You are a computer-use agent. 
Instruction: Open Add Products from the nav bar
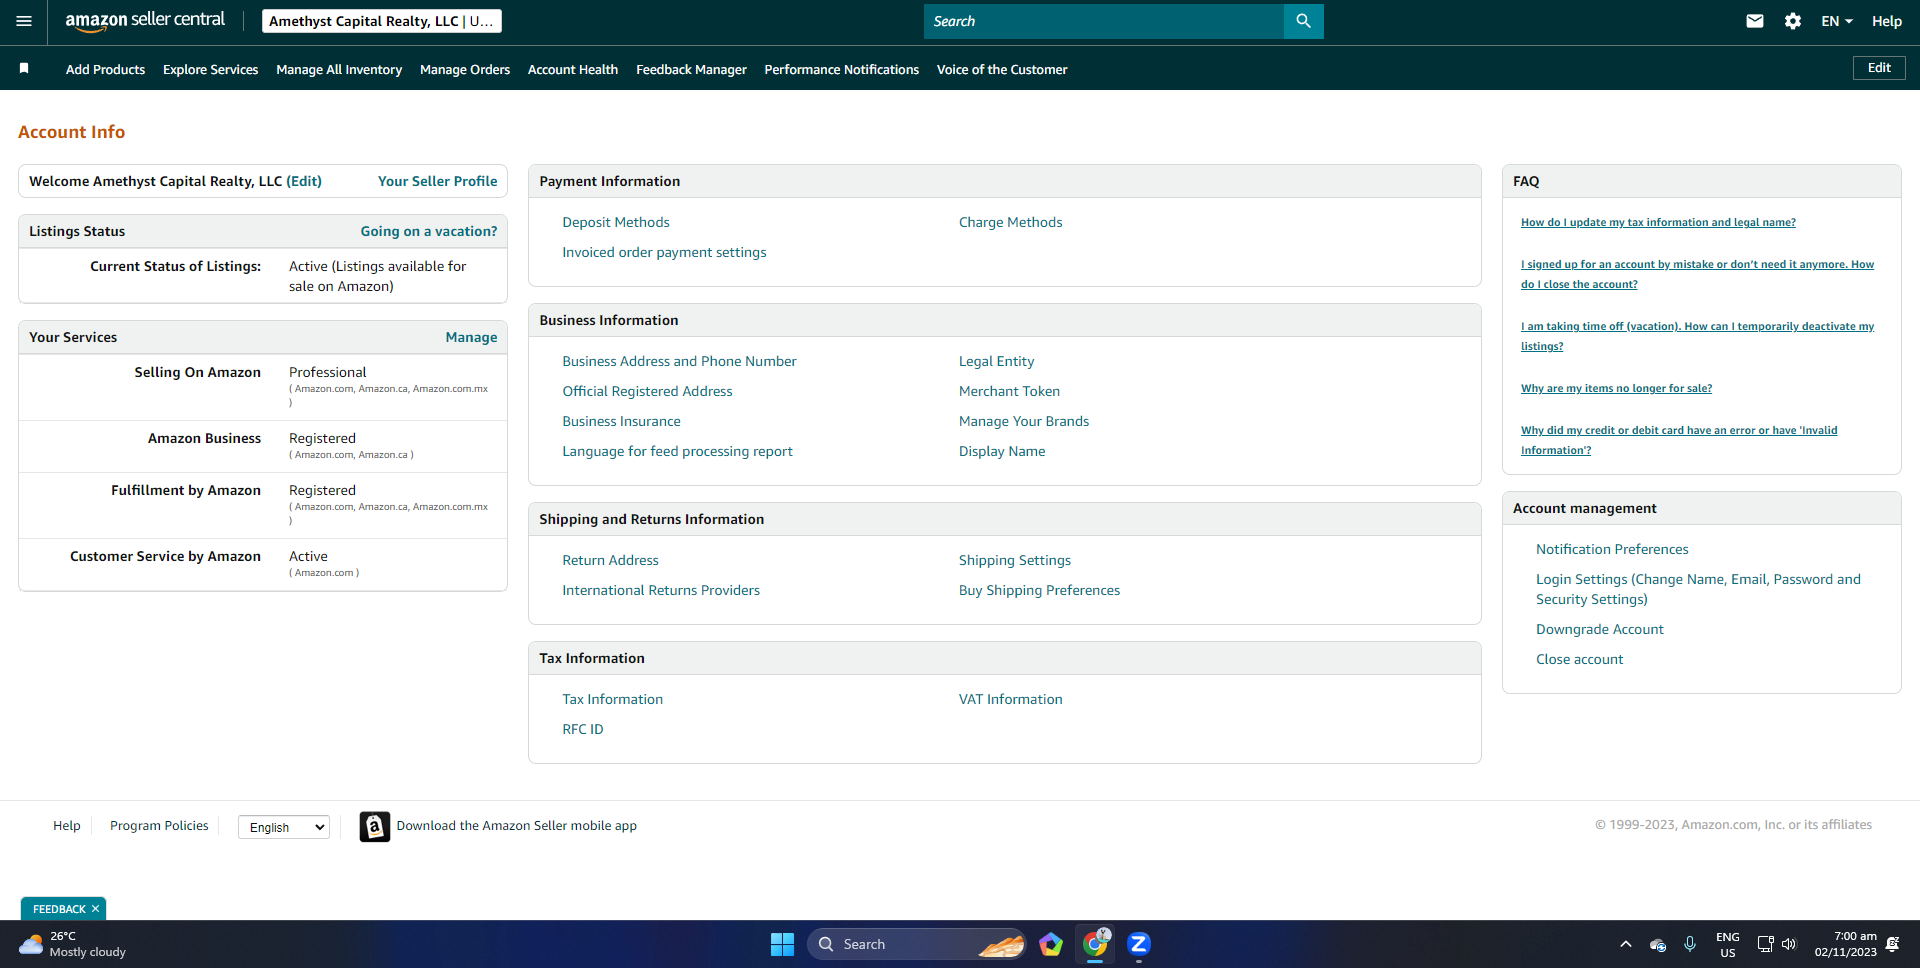click(x=105, y=69)
